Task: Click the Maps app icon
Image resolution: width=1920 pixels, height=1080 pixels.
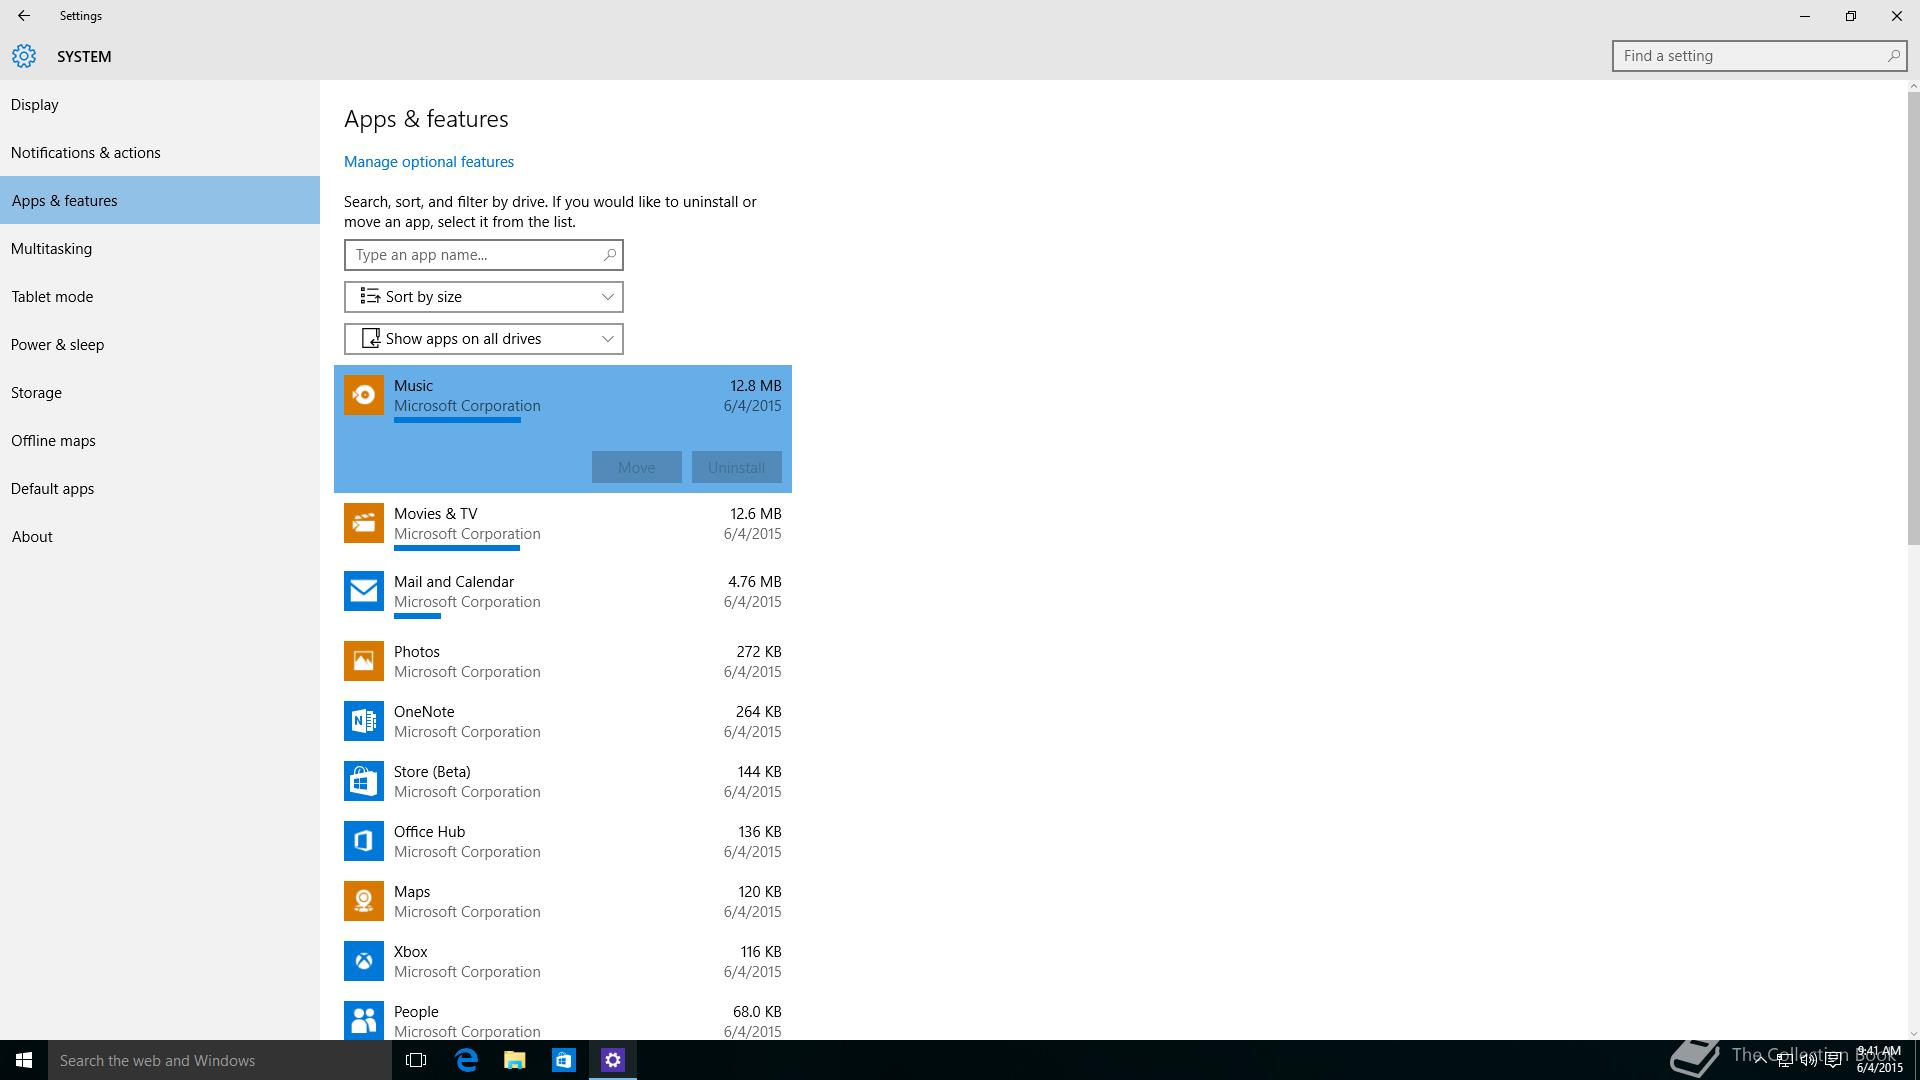Action: (x=364, y=901)
